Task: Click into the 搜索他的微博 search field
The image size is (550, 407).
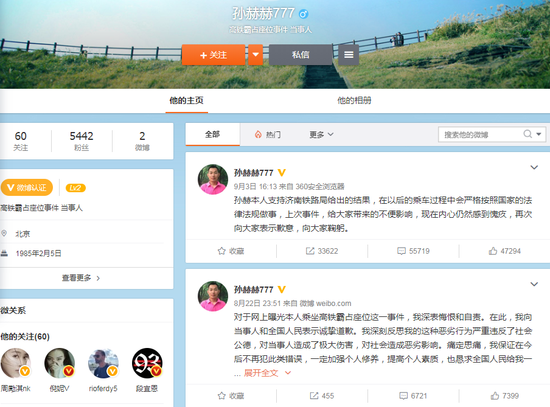Action: tap(481, 134)
